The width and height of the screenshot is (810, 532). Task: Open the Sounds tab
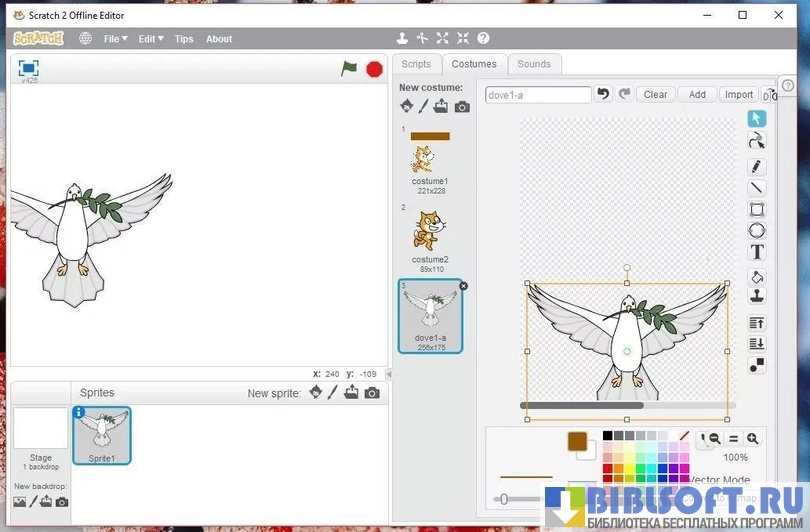click(534, 64)
